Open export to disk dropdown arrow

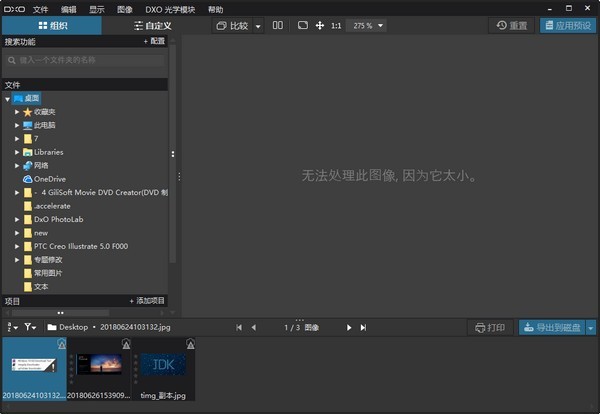click(x=591, y=328)
